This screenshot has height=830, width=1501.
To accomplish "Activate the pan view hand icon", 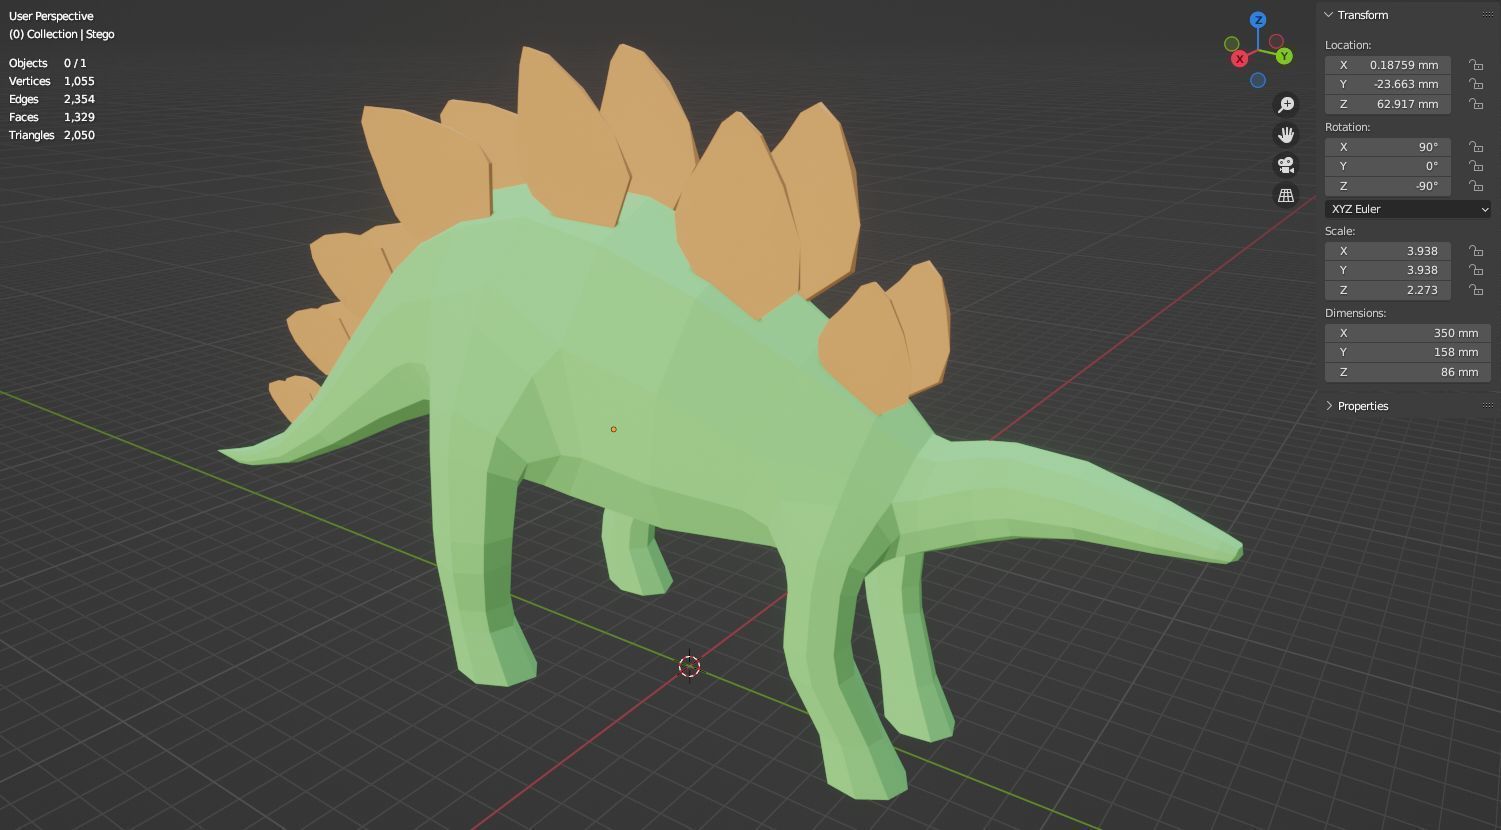I will click(1286, 135).
